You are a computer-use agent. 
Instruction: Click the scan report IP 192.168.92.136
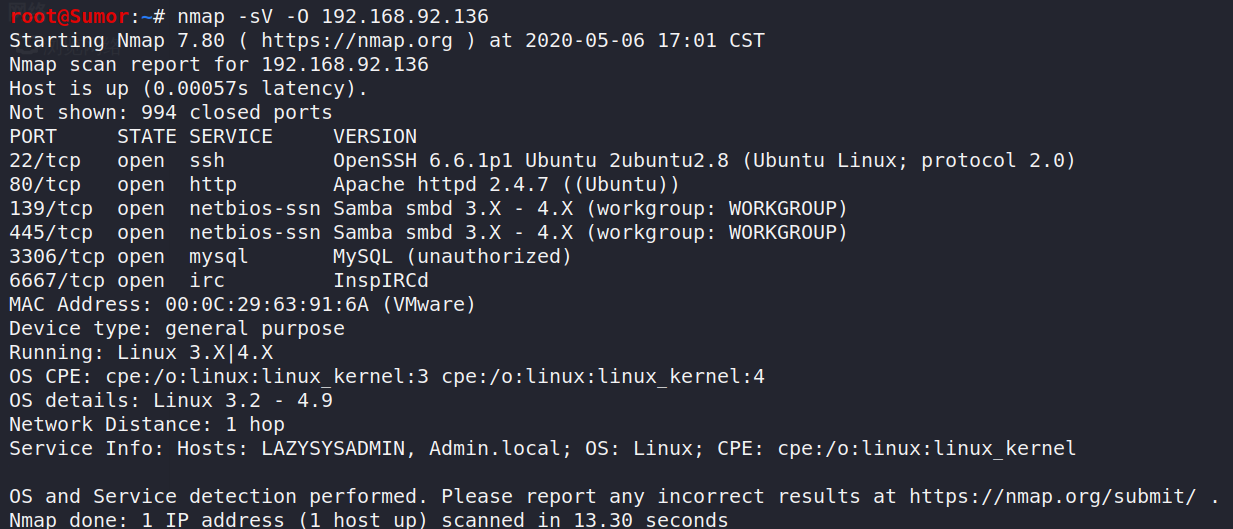[345, 64]
